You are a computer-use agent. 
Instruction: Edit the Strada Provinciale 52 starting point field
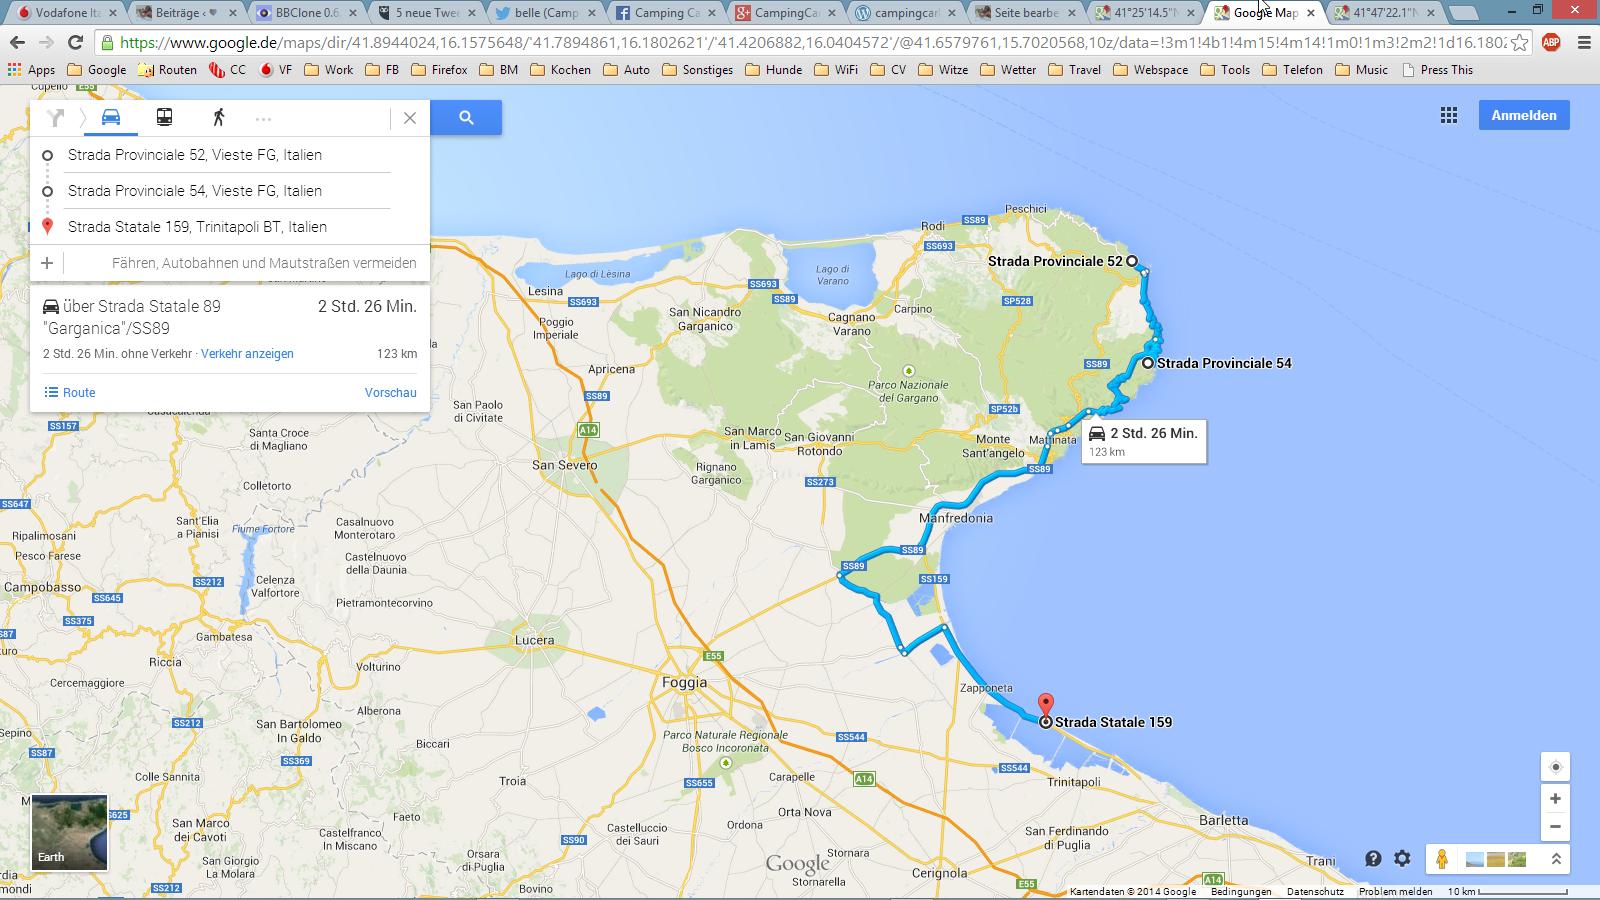pyautogui.click(x=228, y=155)
